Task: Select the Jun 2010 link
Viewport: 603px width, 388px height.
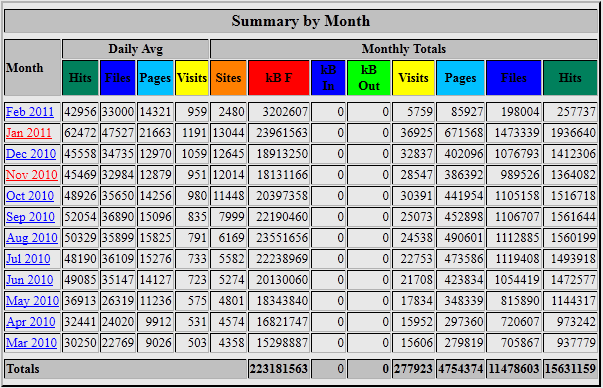Action: (x=30, y=280)
